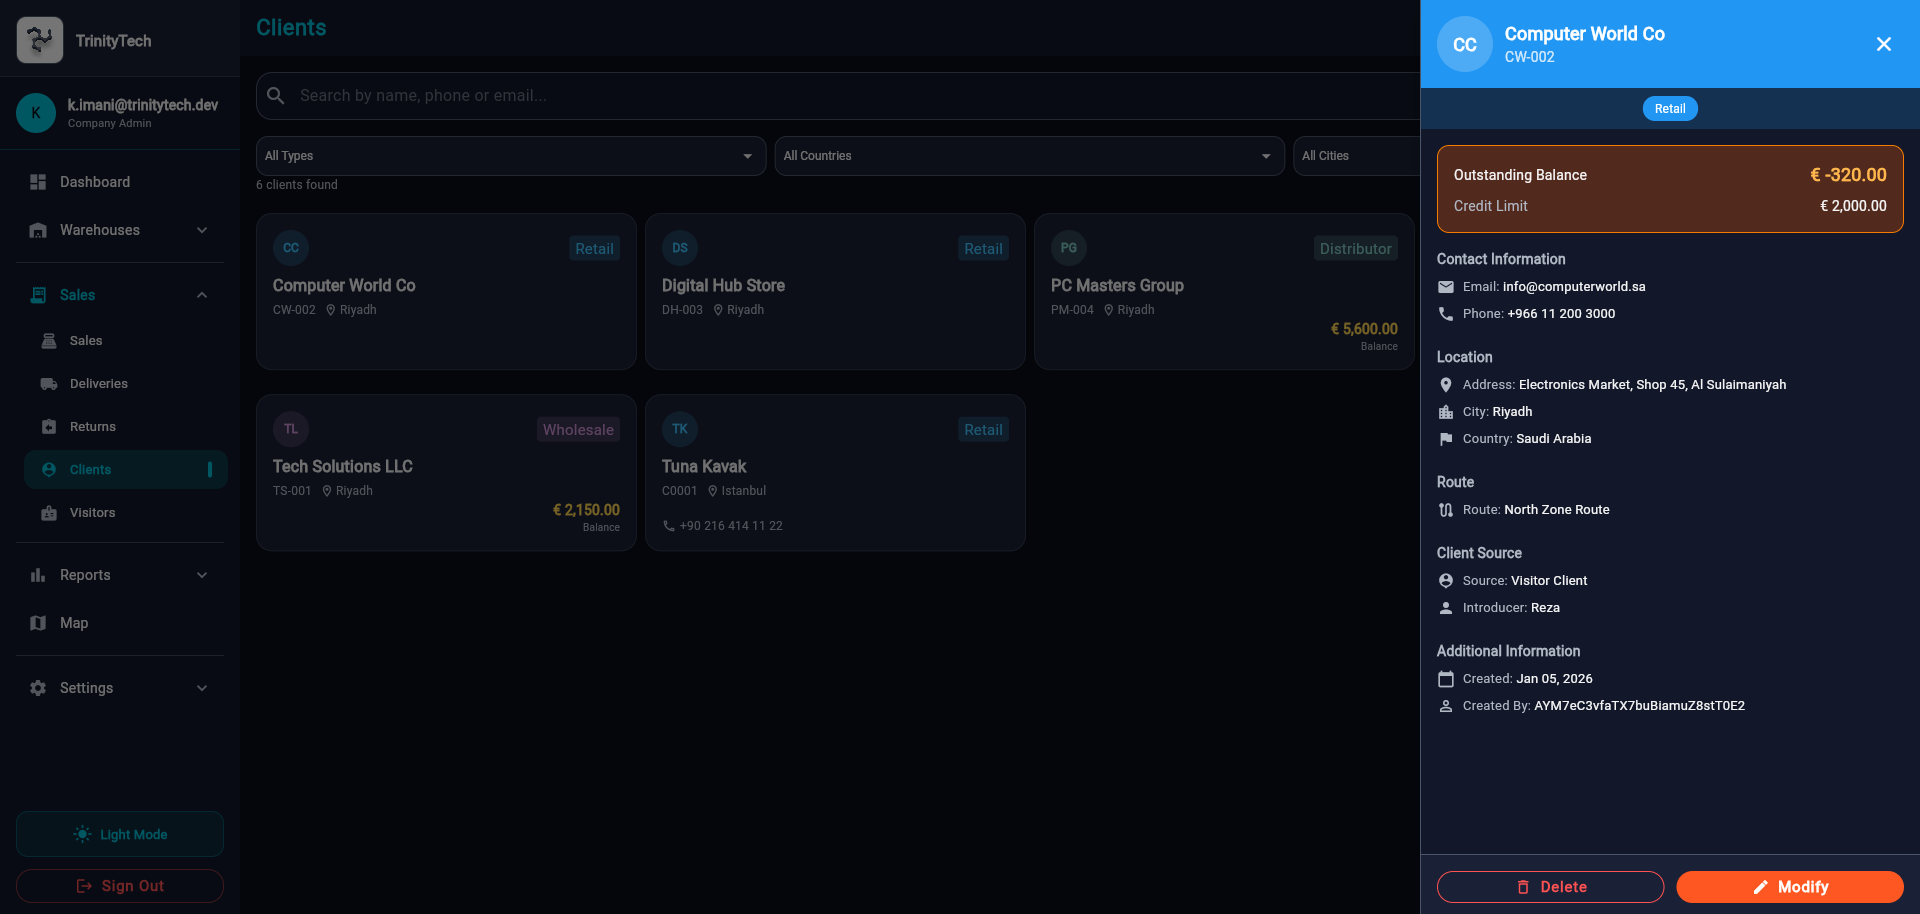Click the K user avatar in sidebar
This screenshot has width=1920, height=914.
tap(36, 113)
